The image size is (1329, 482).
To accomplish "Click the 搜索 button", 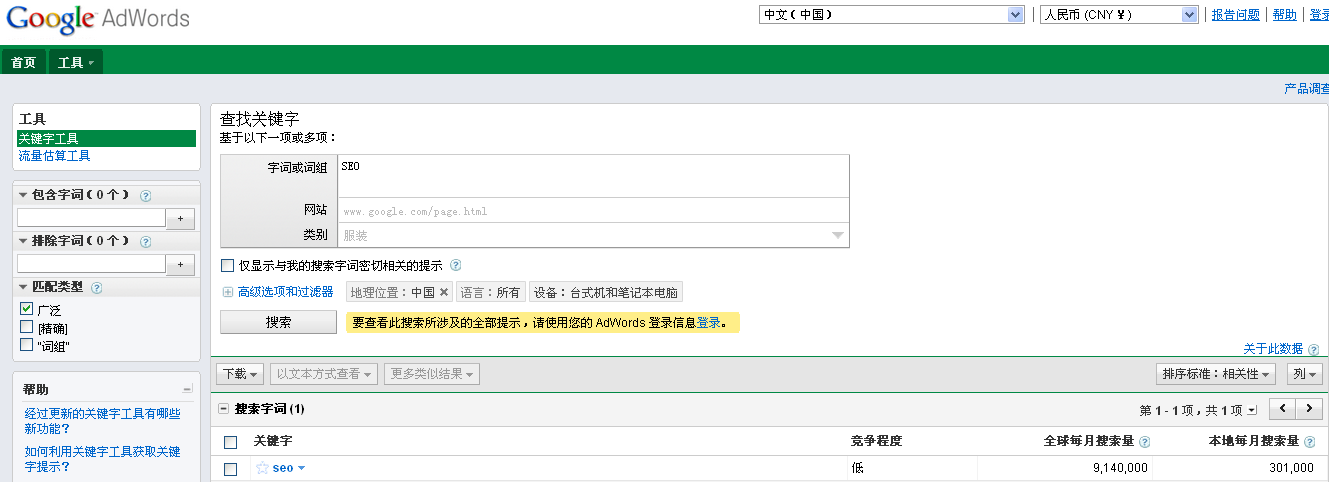I will (278, 322).
